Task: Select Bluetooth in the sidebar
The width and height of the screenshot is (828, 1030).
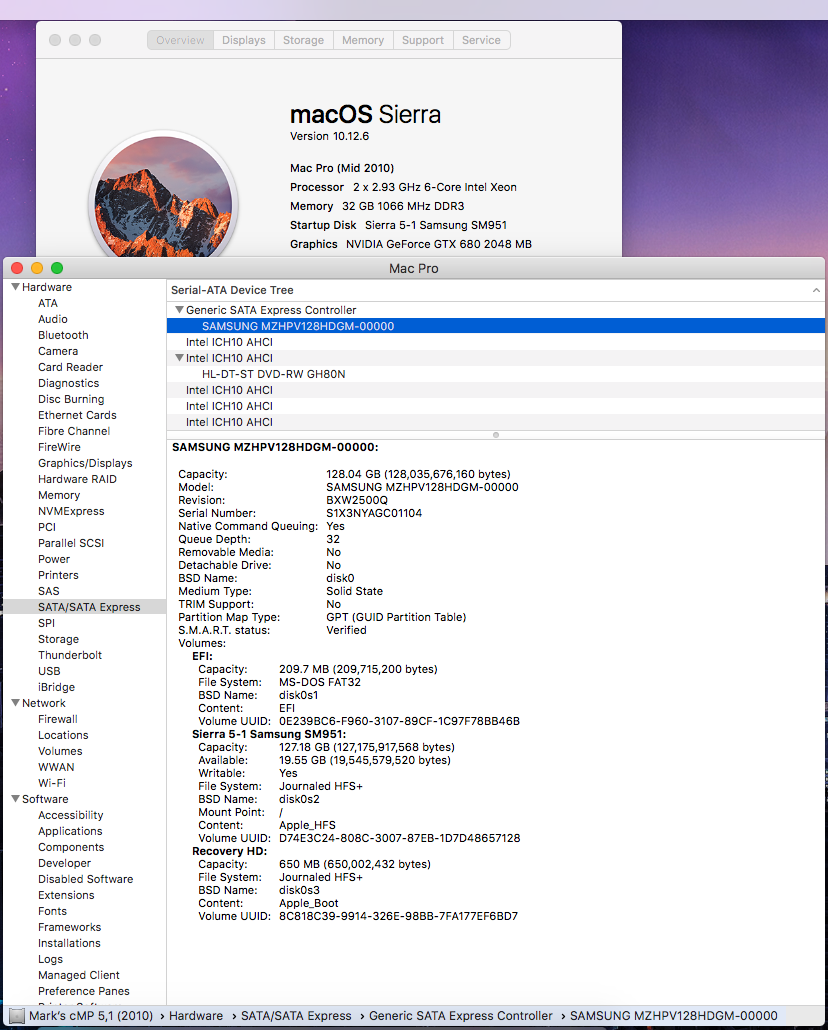Action: click(x=63, y=335)
